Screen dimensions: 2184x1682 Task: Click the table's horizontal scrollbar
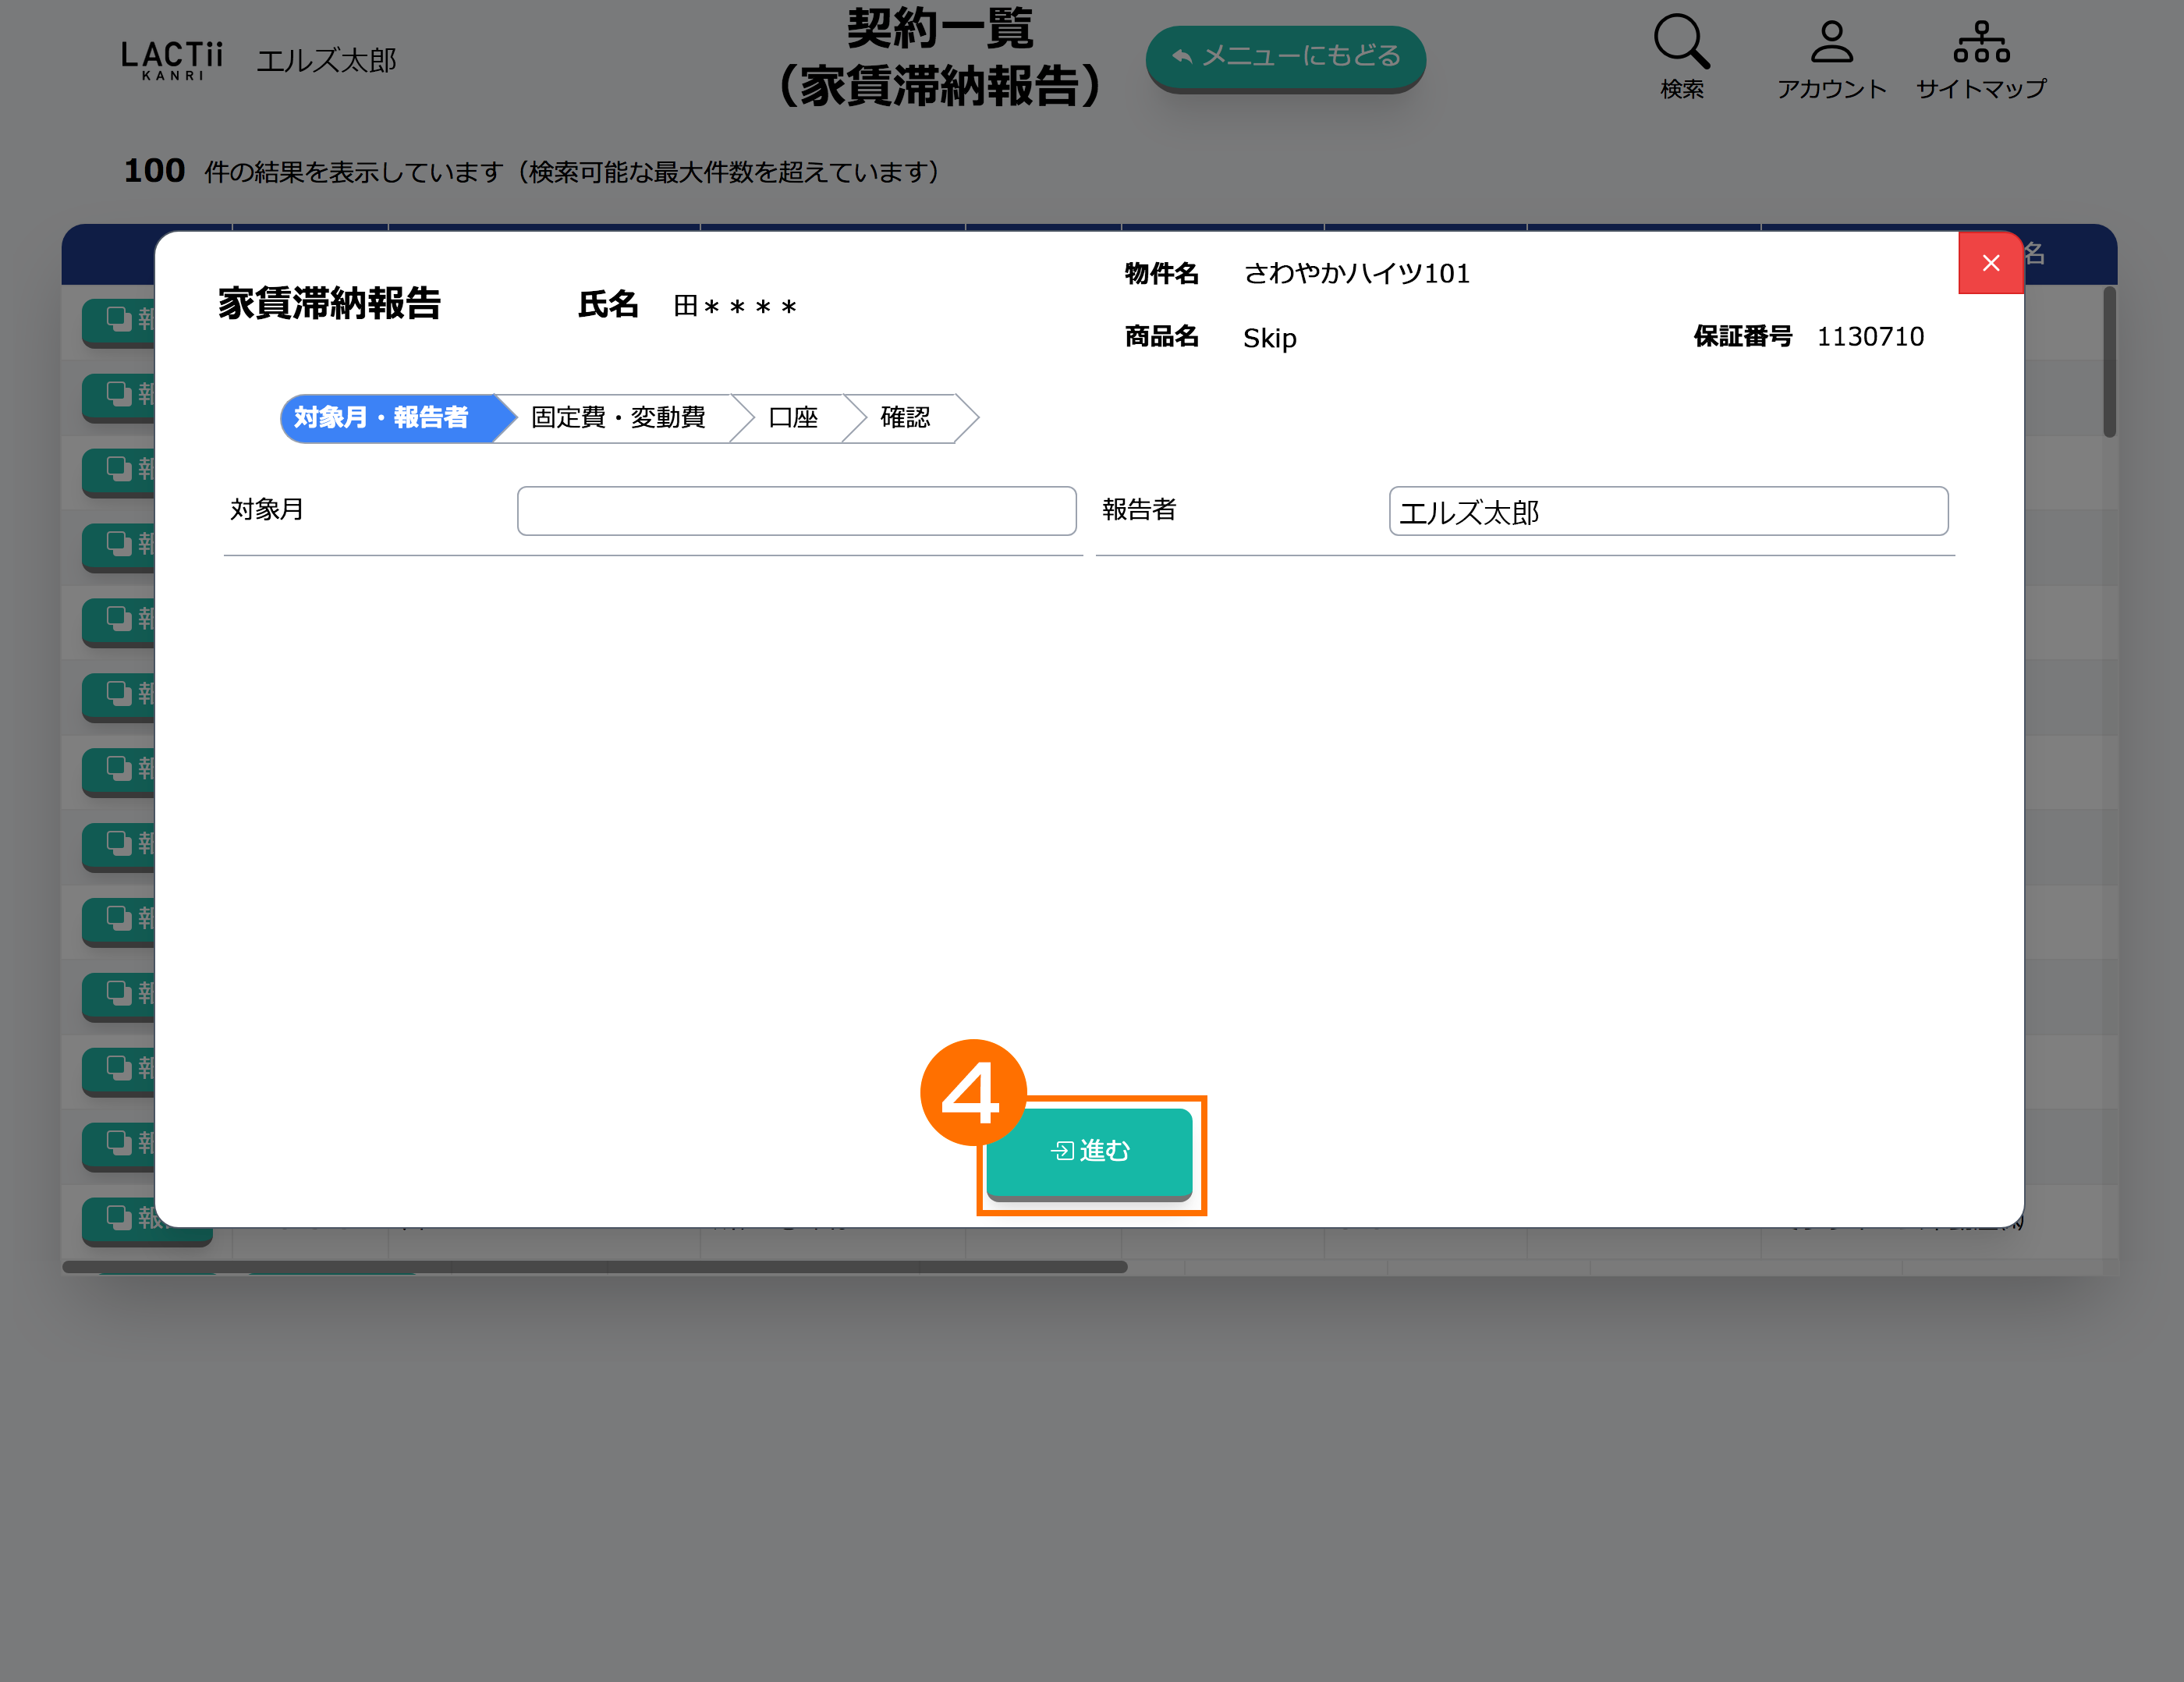point(595,1267)
